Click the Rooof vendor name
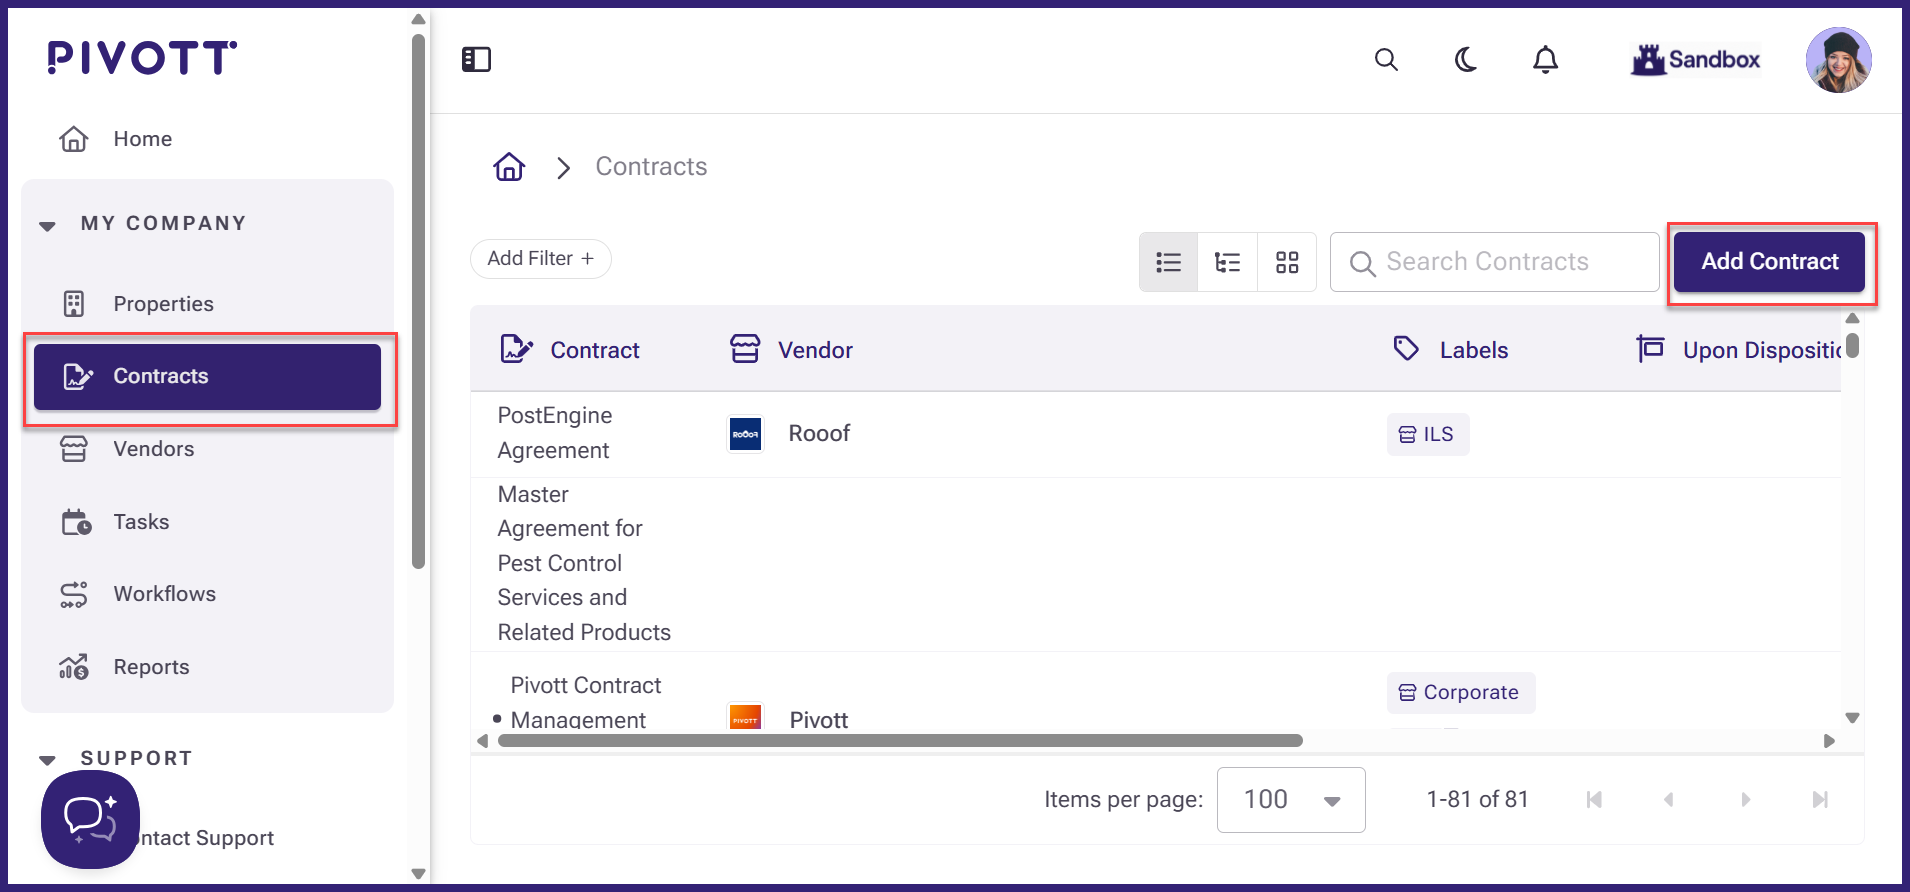Image resolution: width=1910 pixels, height=892 pixels. click(819, 434)
